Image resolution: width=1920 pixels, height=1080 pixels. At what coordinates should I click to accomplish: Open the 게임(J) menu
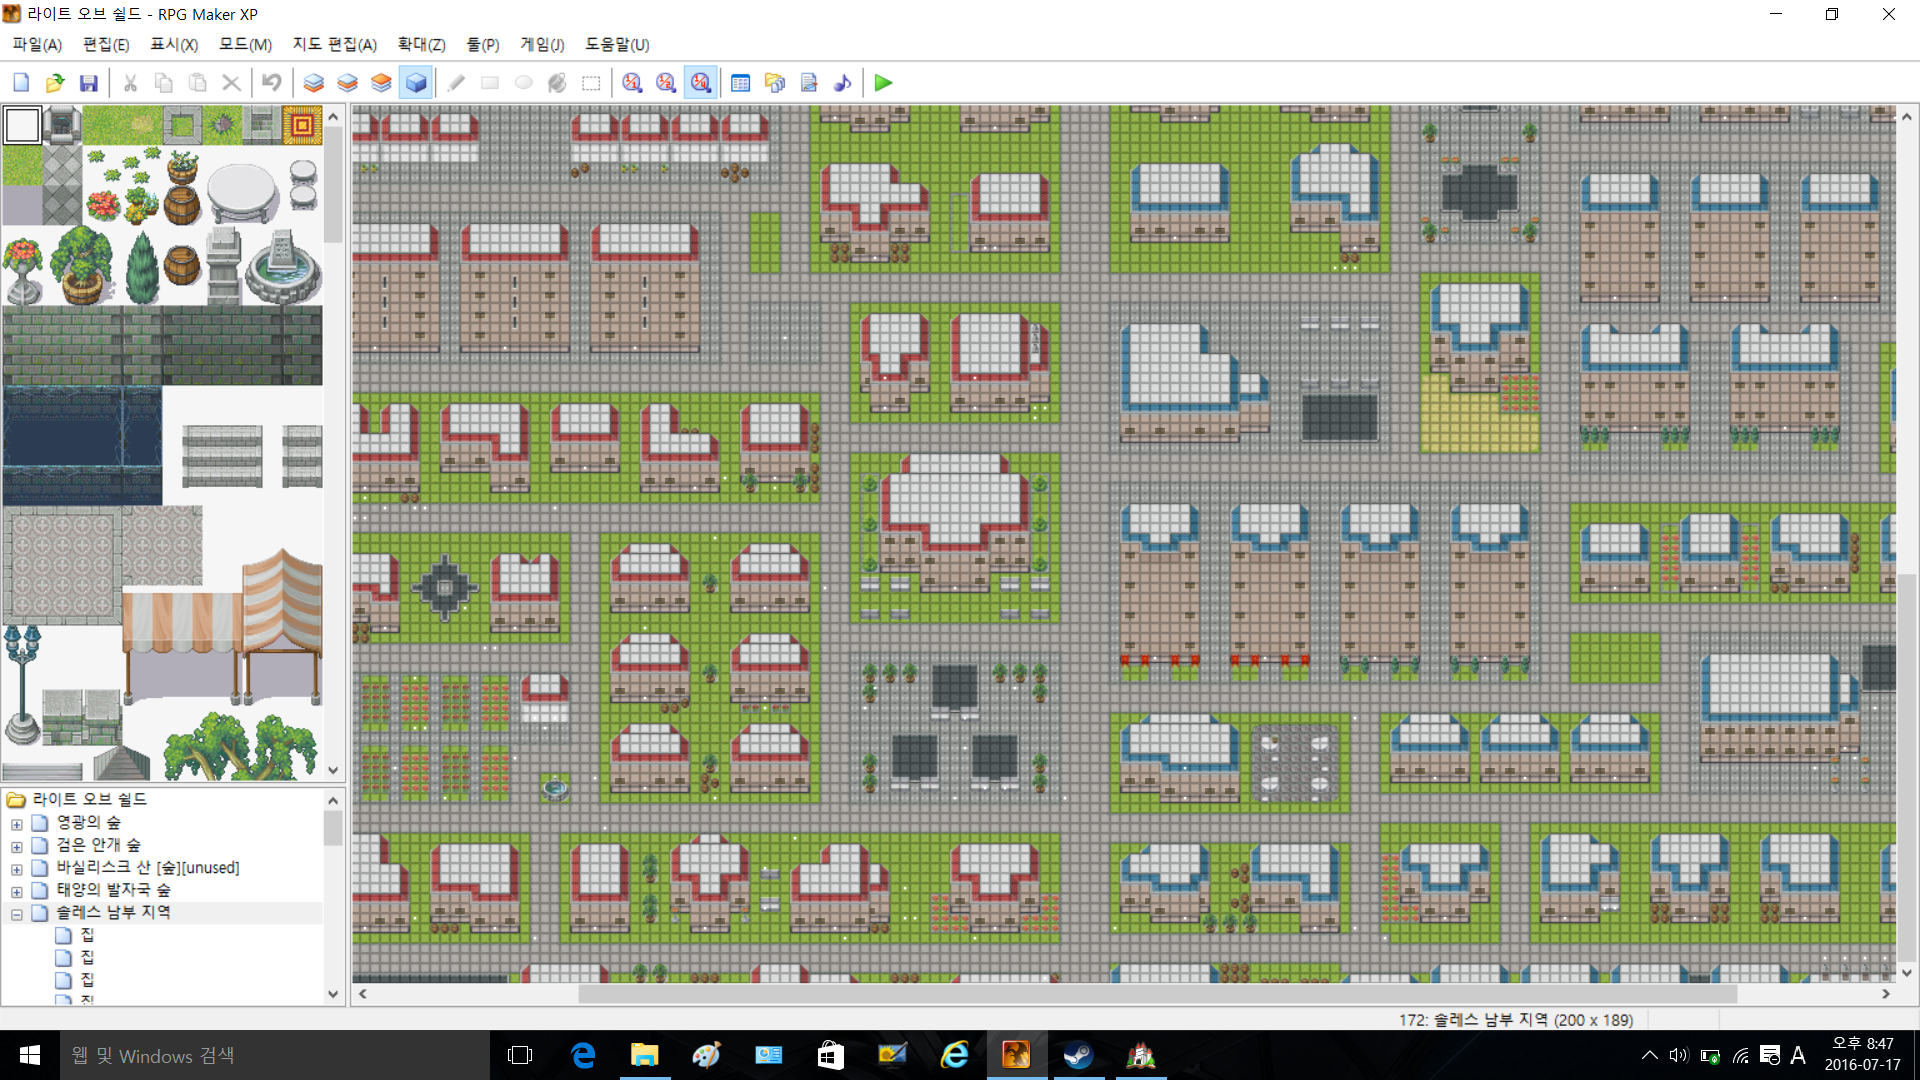click(x=542, y=45)
